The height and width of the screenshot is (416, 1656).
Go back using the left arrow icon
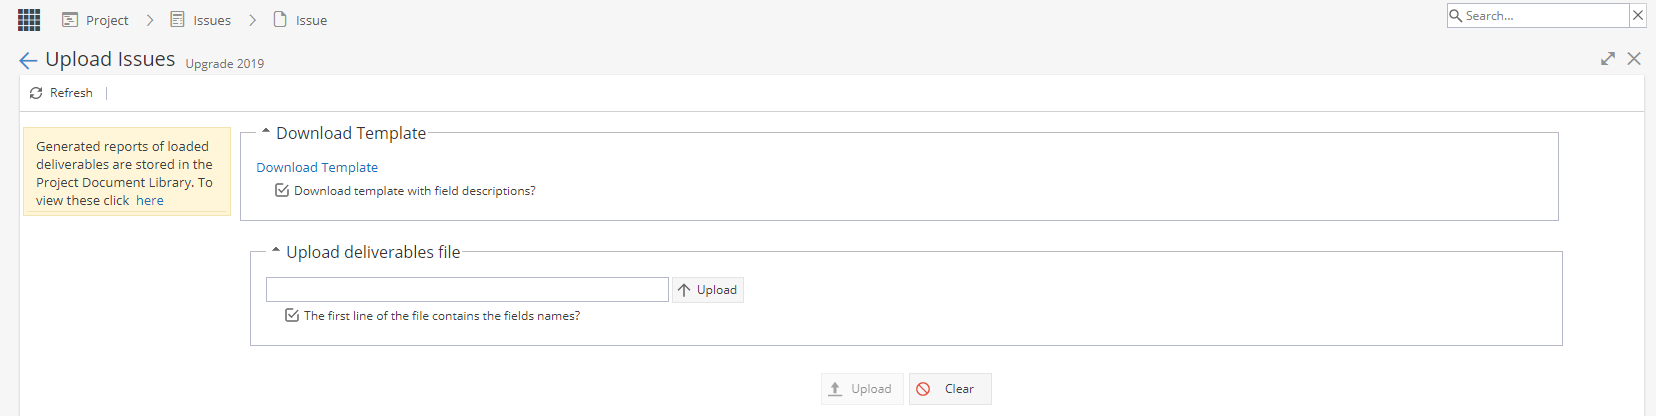click(28, 61)
